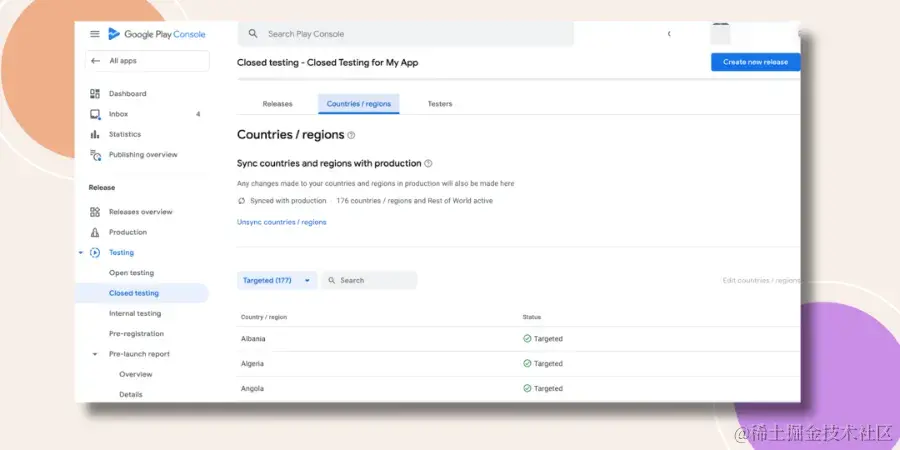Click the Statistics bar chart icon
This screenshot has width=900, height=450.
point(95,134)
